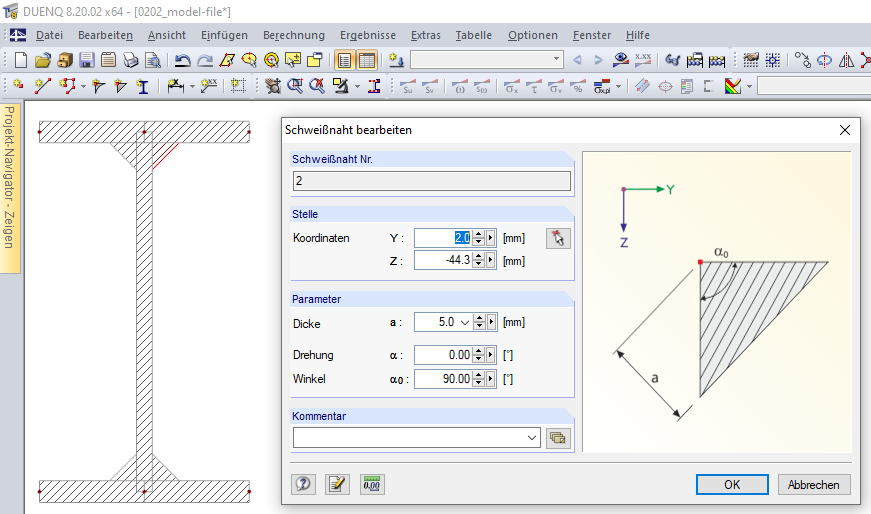This screenshot has height=514, width=871.
Task: Toggle the table view icon
Action: tap(367, 60)
